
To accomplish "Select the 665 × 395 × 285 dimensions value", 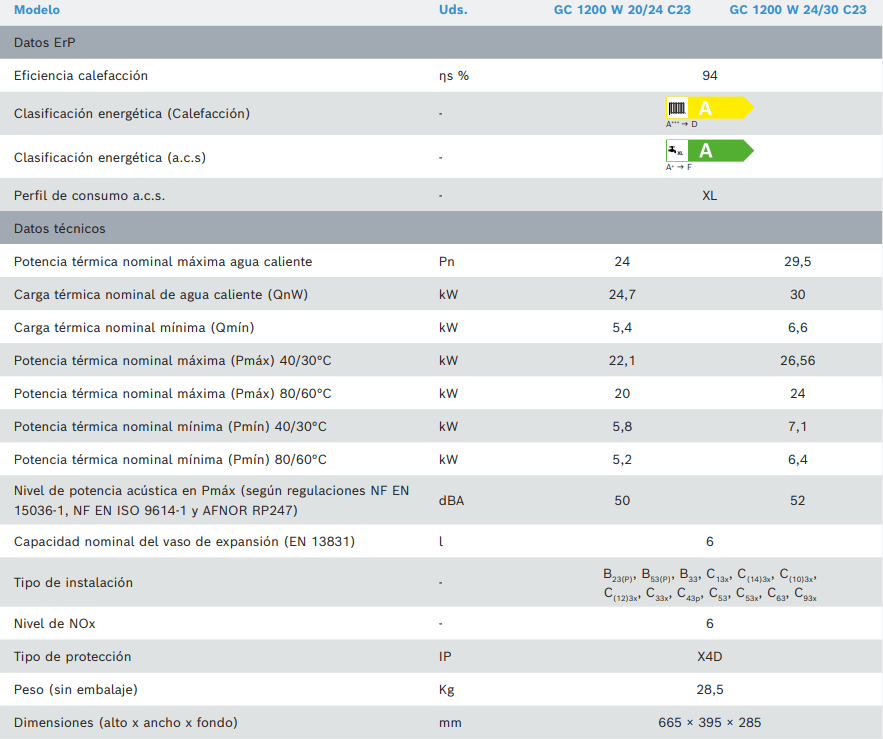I will click(710, 723).
